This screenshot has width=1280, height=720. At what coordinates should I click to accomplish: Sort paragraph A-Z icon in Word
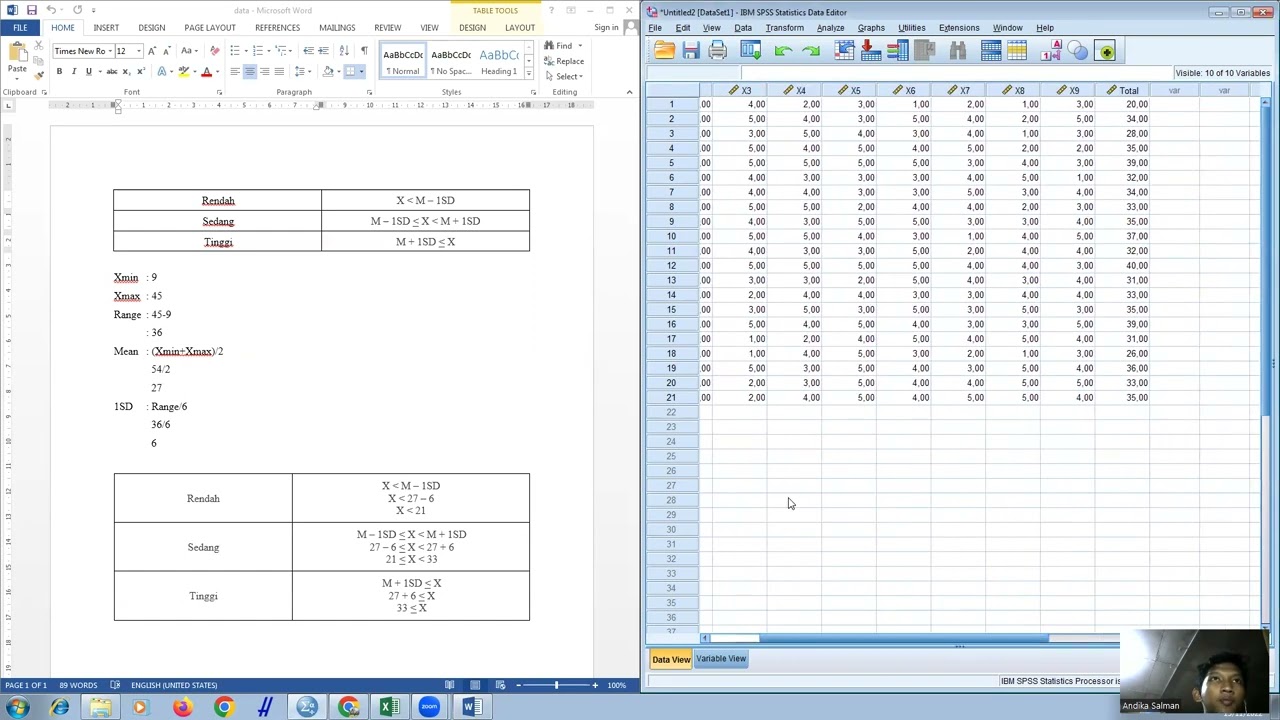point(344,51)
